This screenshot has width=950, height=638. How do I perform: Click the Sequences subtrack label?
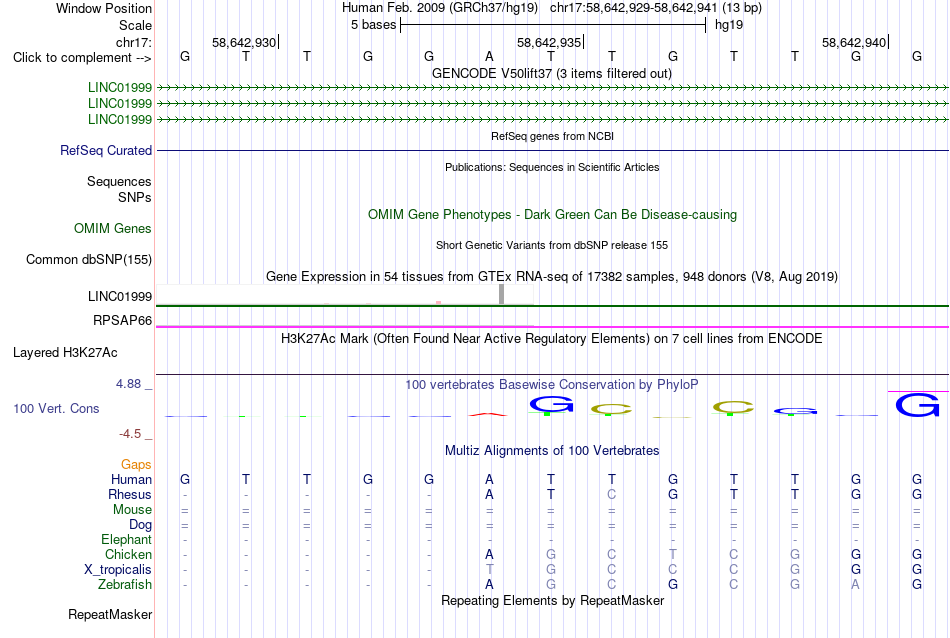point(119,182)
